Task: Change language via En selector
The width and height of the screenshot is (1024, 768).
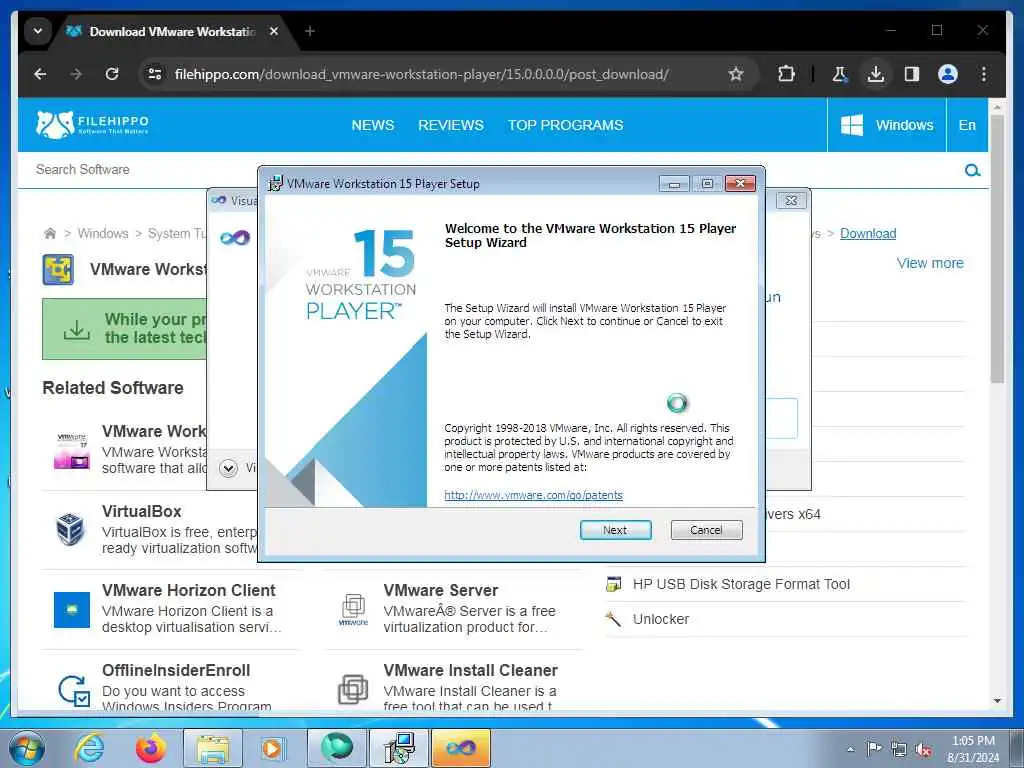Action: (x=967, y=125)
